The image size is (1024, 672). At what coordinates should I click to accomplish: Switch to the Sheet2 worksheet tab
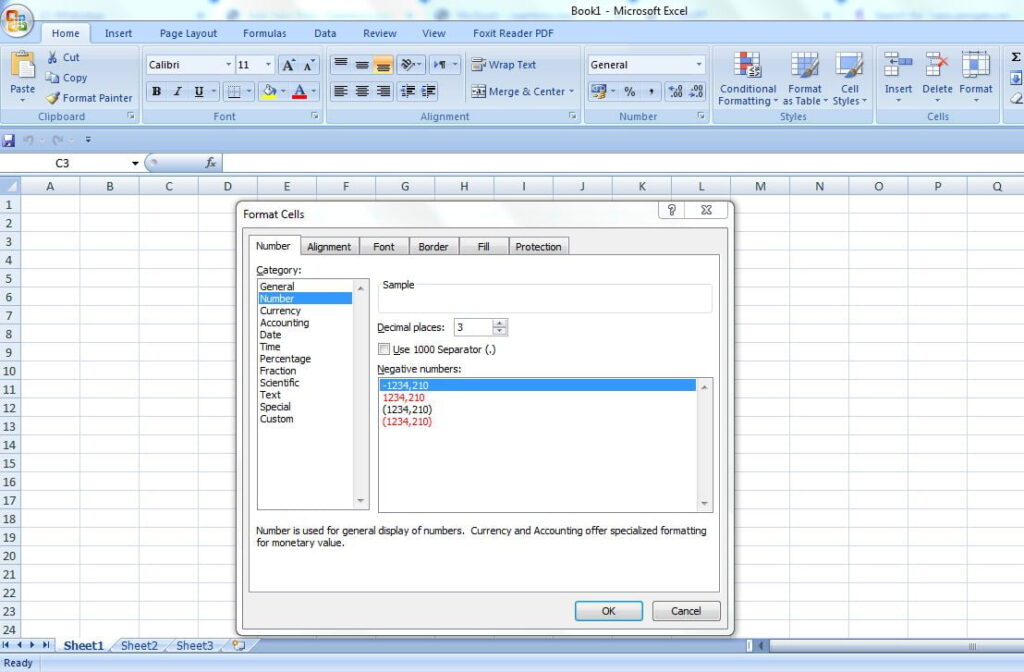click(139, 646)
